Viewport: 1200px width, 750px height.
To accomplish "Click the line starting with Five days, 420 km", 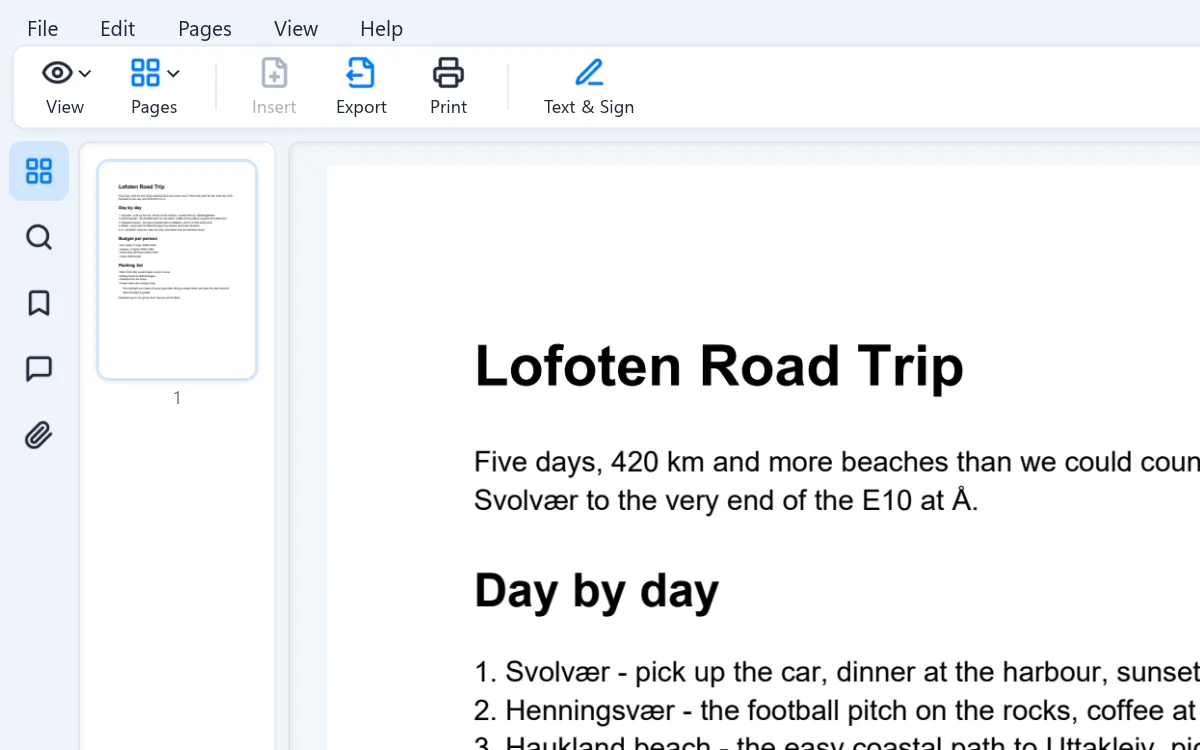I will pyautogui.click(x=837, y=462).
